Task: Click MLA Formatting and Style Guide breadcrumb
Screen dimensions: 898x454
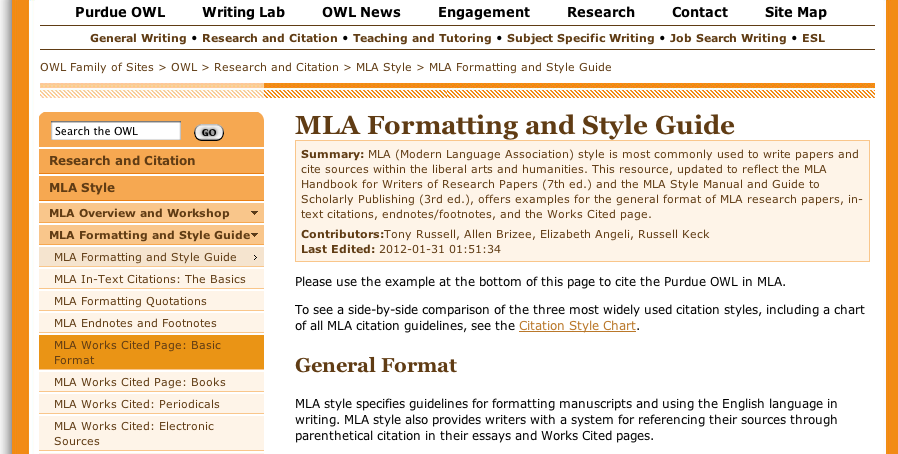Action: [520, 68]
